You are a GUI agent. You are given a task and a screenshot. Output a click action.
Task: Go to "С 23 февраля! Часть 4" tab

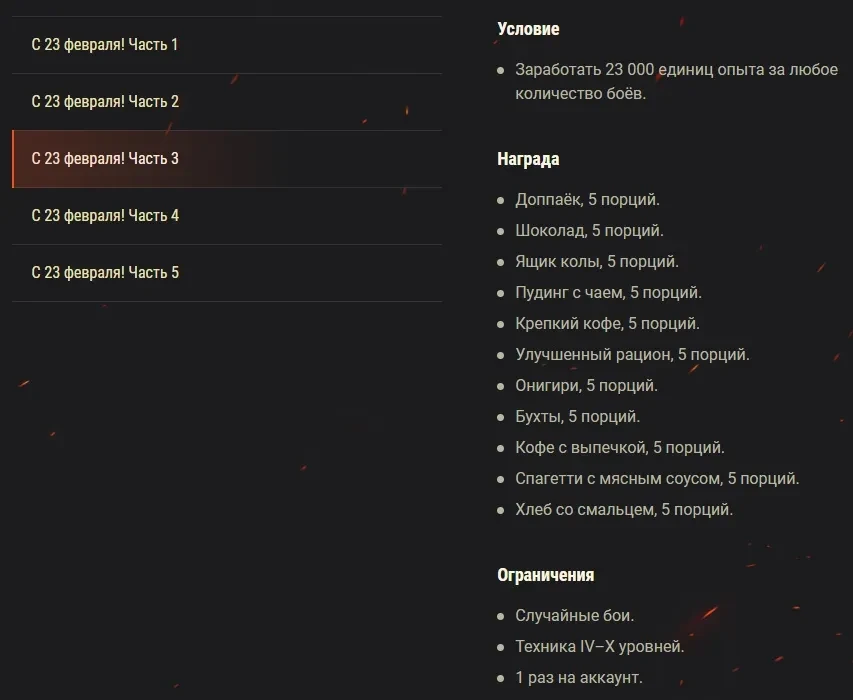point(105,216)
